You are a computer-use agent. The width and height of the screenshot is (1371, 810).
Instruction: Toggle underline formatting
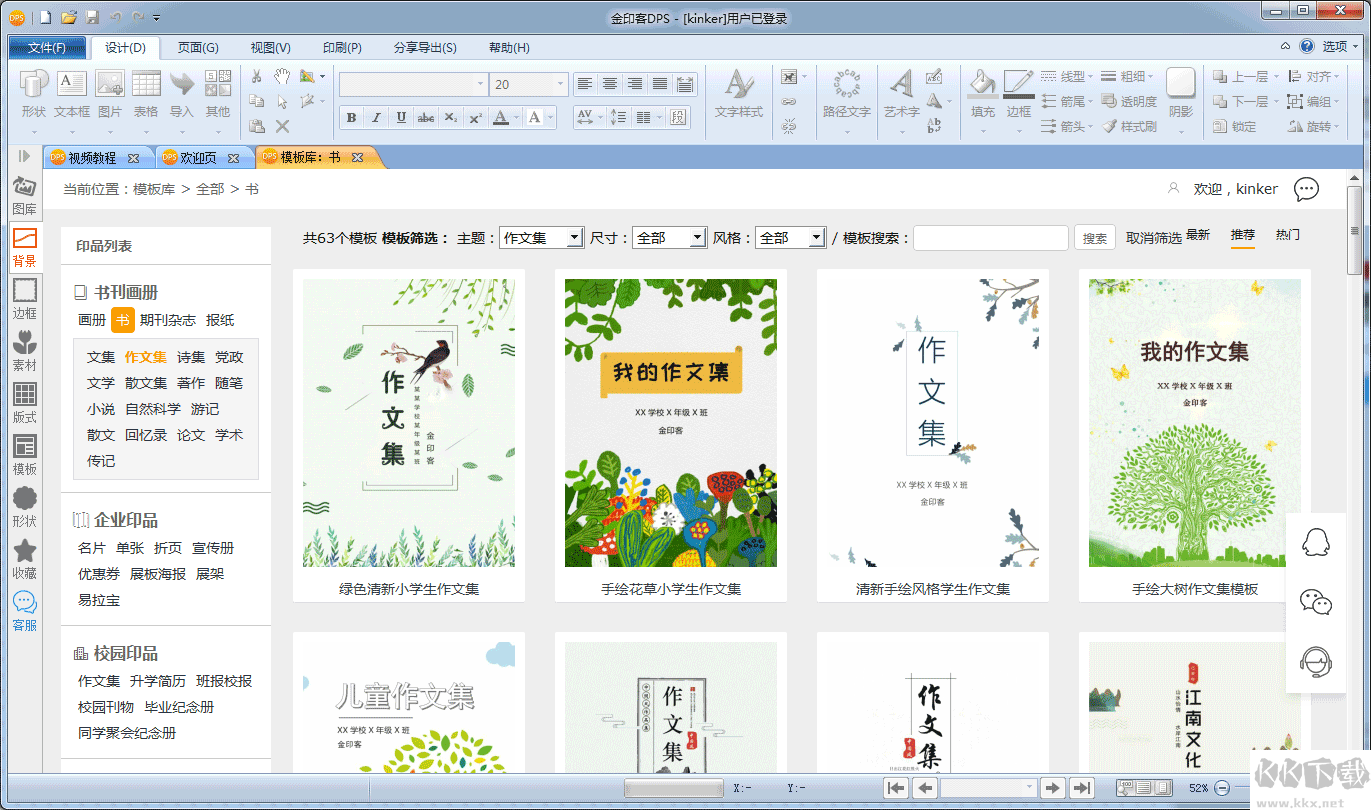tap(401, 117)
